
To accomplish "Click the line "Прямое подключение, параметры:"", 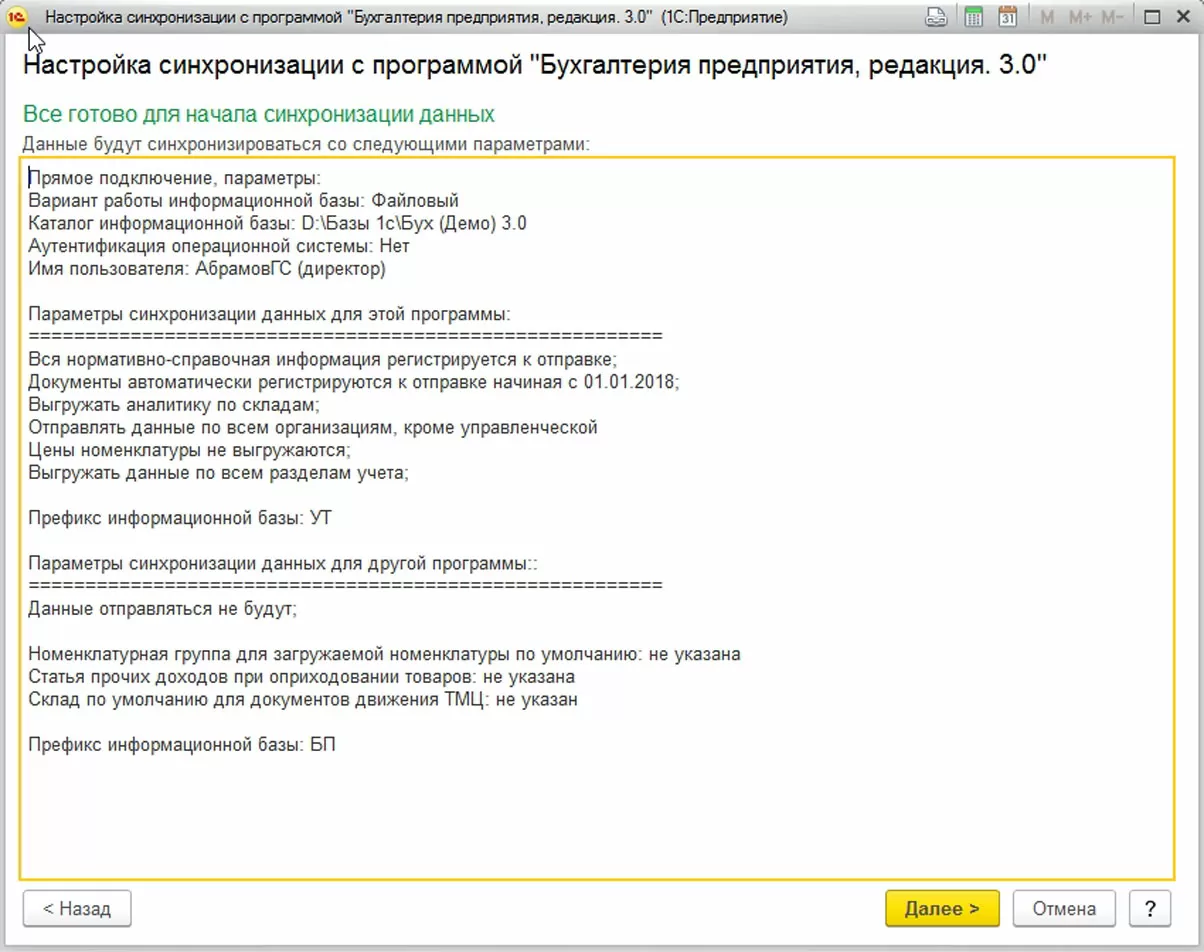I will 174,179.
